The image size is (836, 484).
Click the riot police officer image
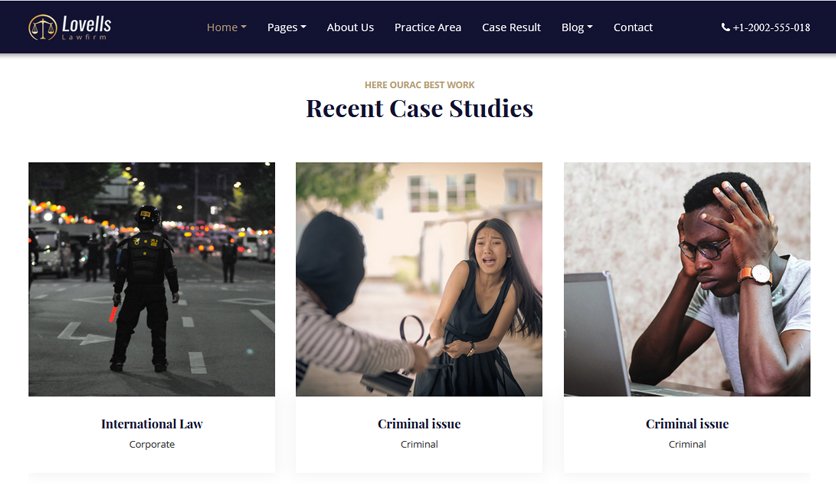152,279
